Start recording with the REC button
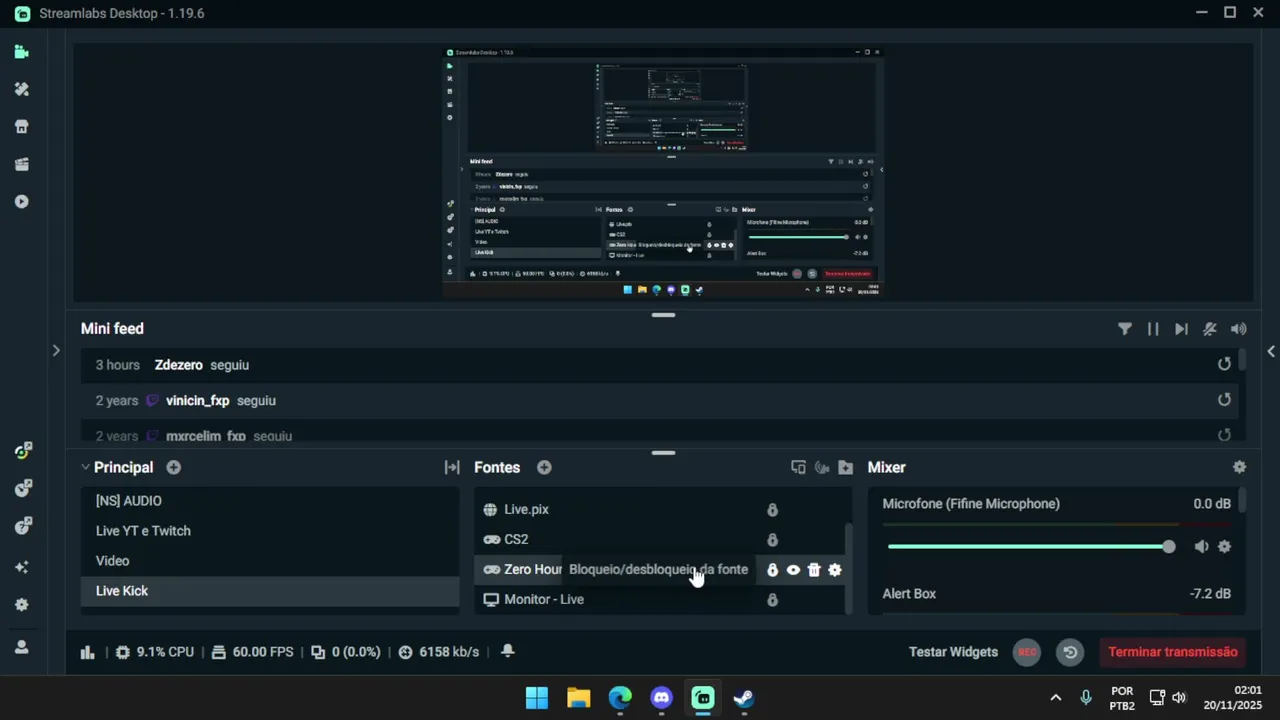This screenshot has width=1280, height=720. (x=1027, y=652)
